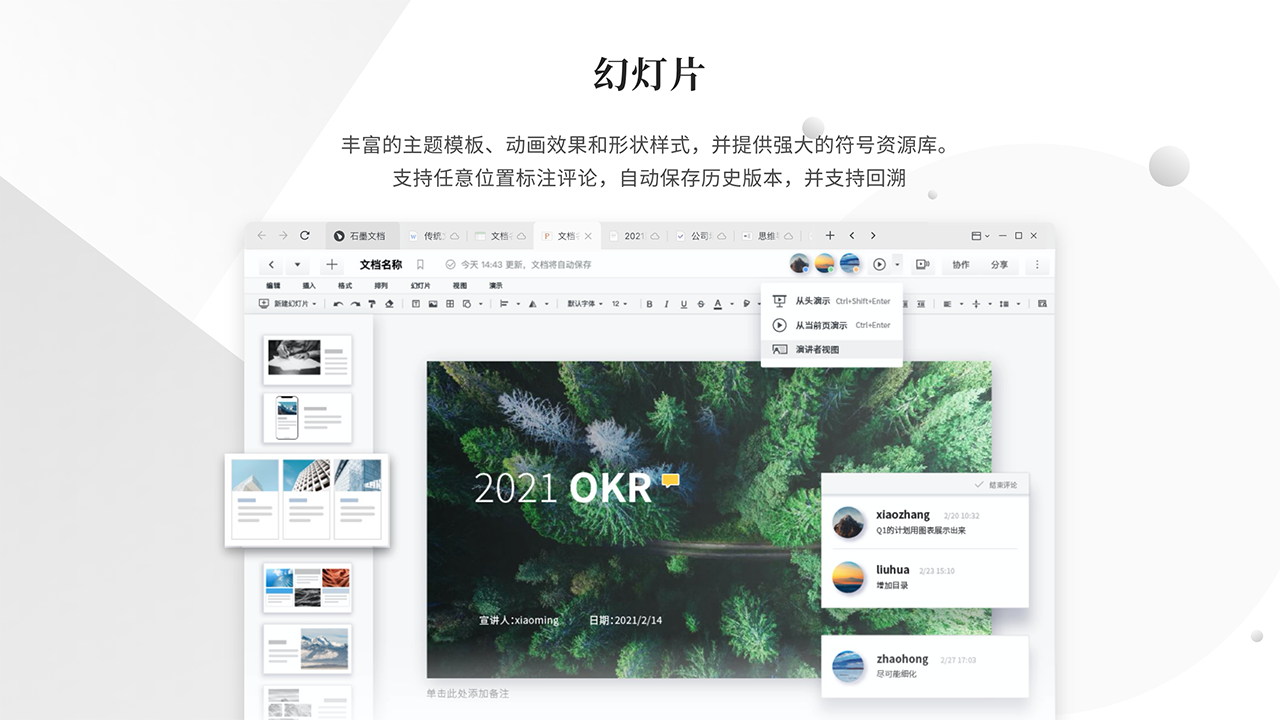1280x720 pixels.
Task: Open the 插入 menu
Action: click(x=309, y=286)
